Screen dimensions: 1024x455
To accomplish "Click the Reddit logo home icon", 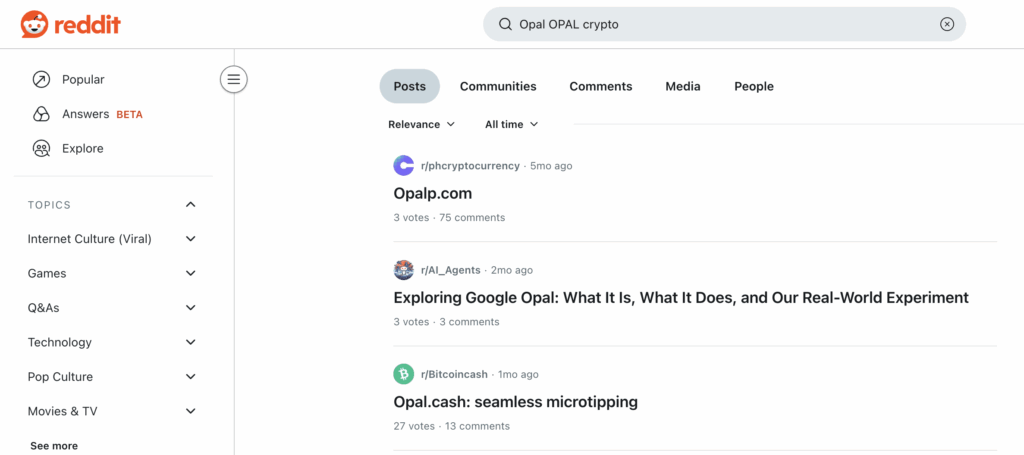I will [x=33, y=24].
